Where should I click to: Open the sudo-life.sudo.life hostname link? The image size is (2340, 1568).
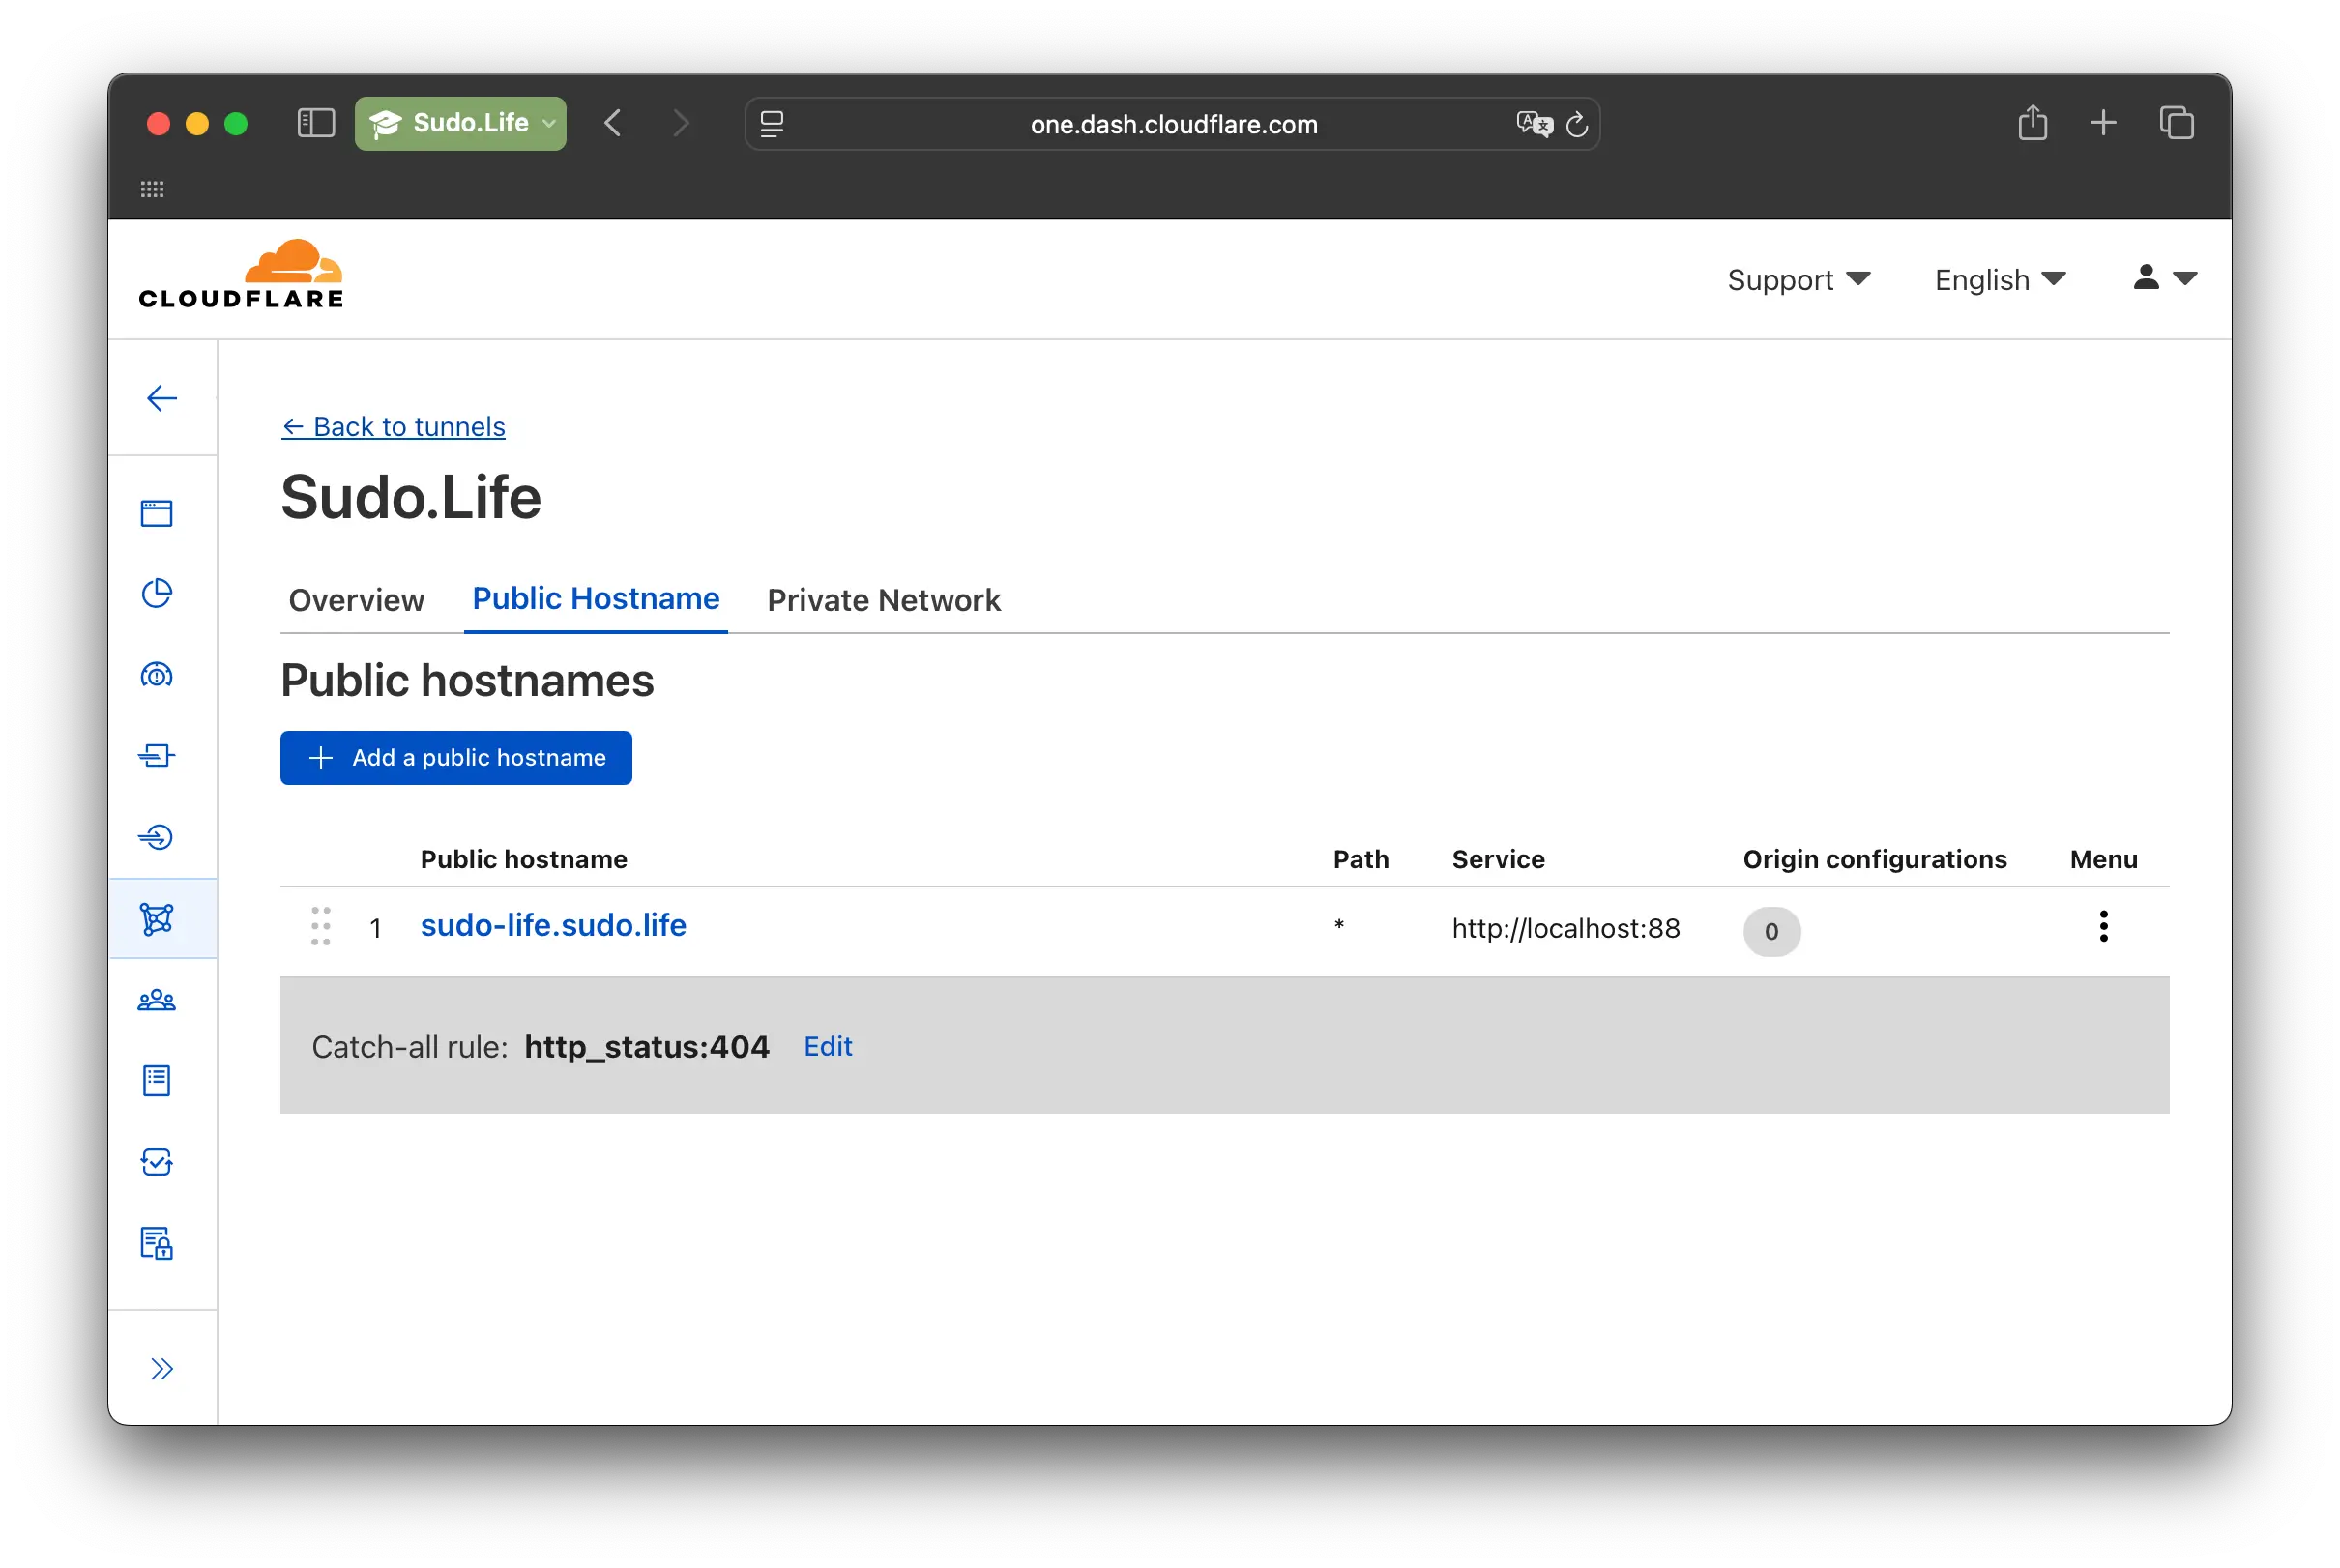553,925
